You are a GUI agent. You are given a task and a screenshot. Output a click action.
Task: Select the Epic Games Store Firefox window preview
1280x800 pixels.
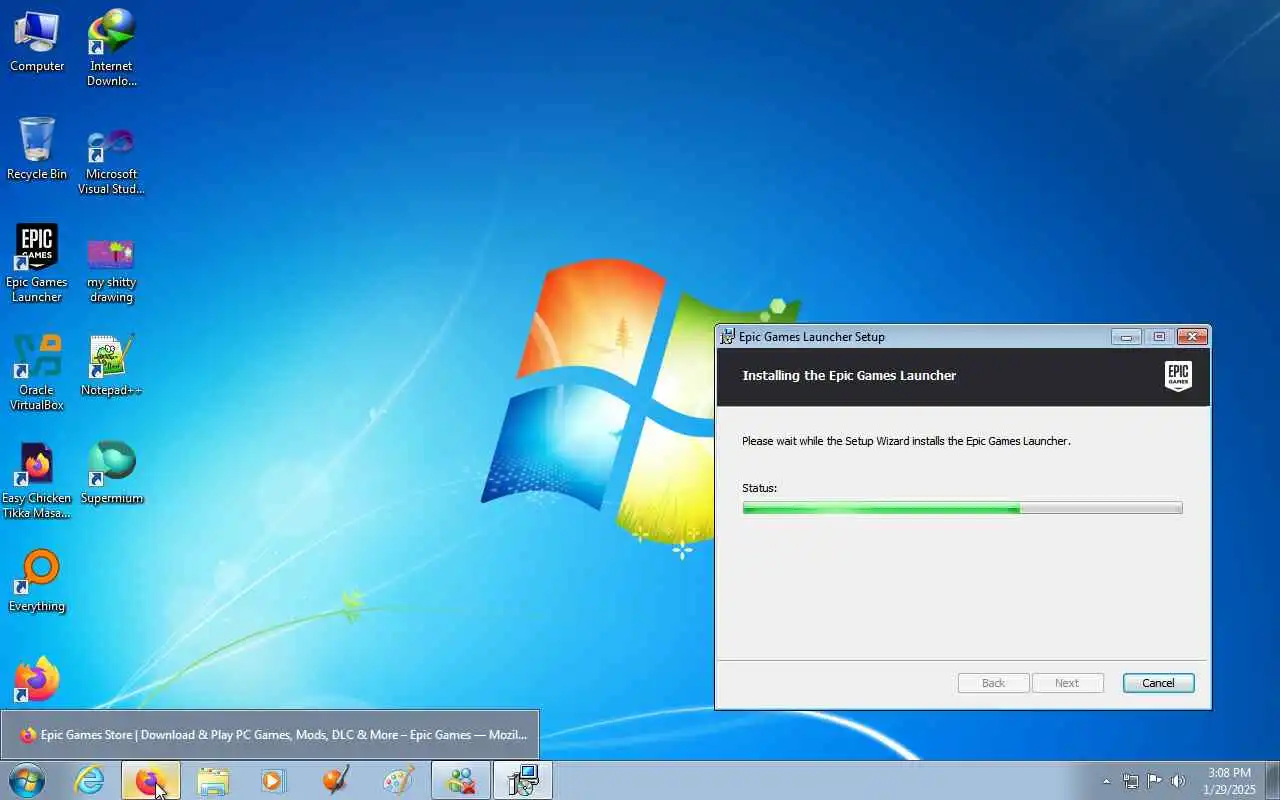[x=270, y=735]
